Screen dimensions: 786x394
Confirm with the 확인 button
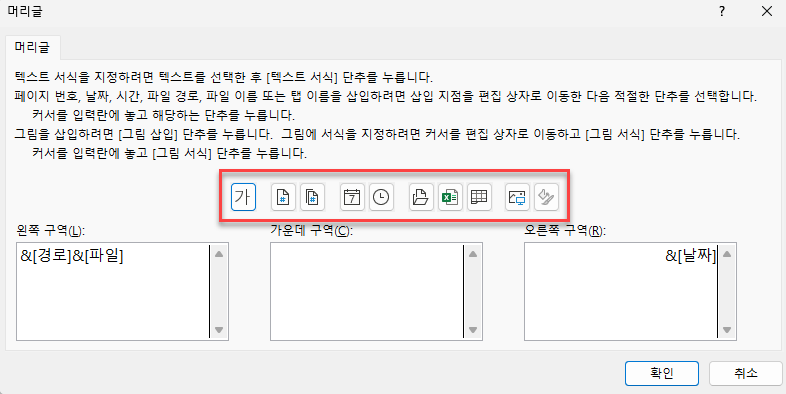[662, 373]
